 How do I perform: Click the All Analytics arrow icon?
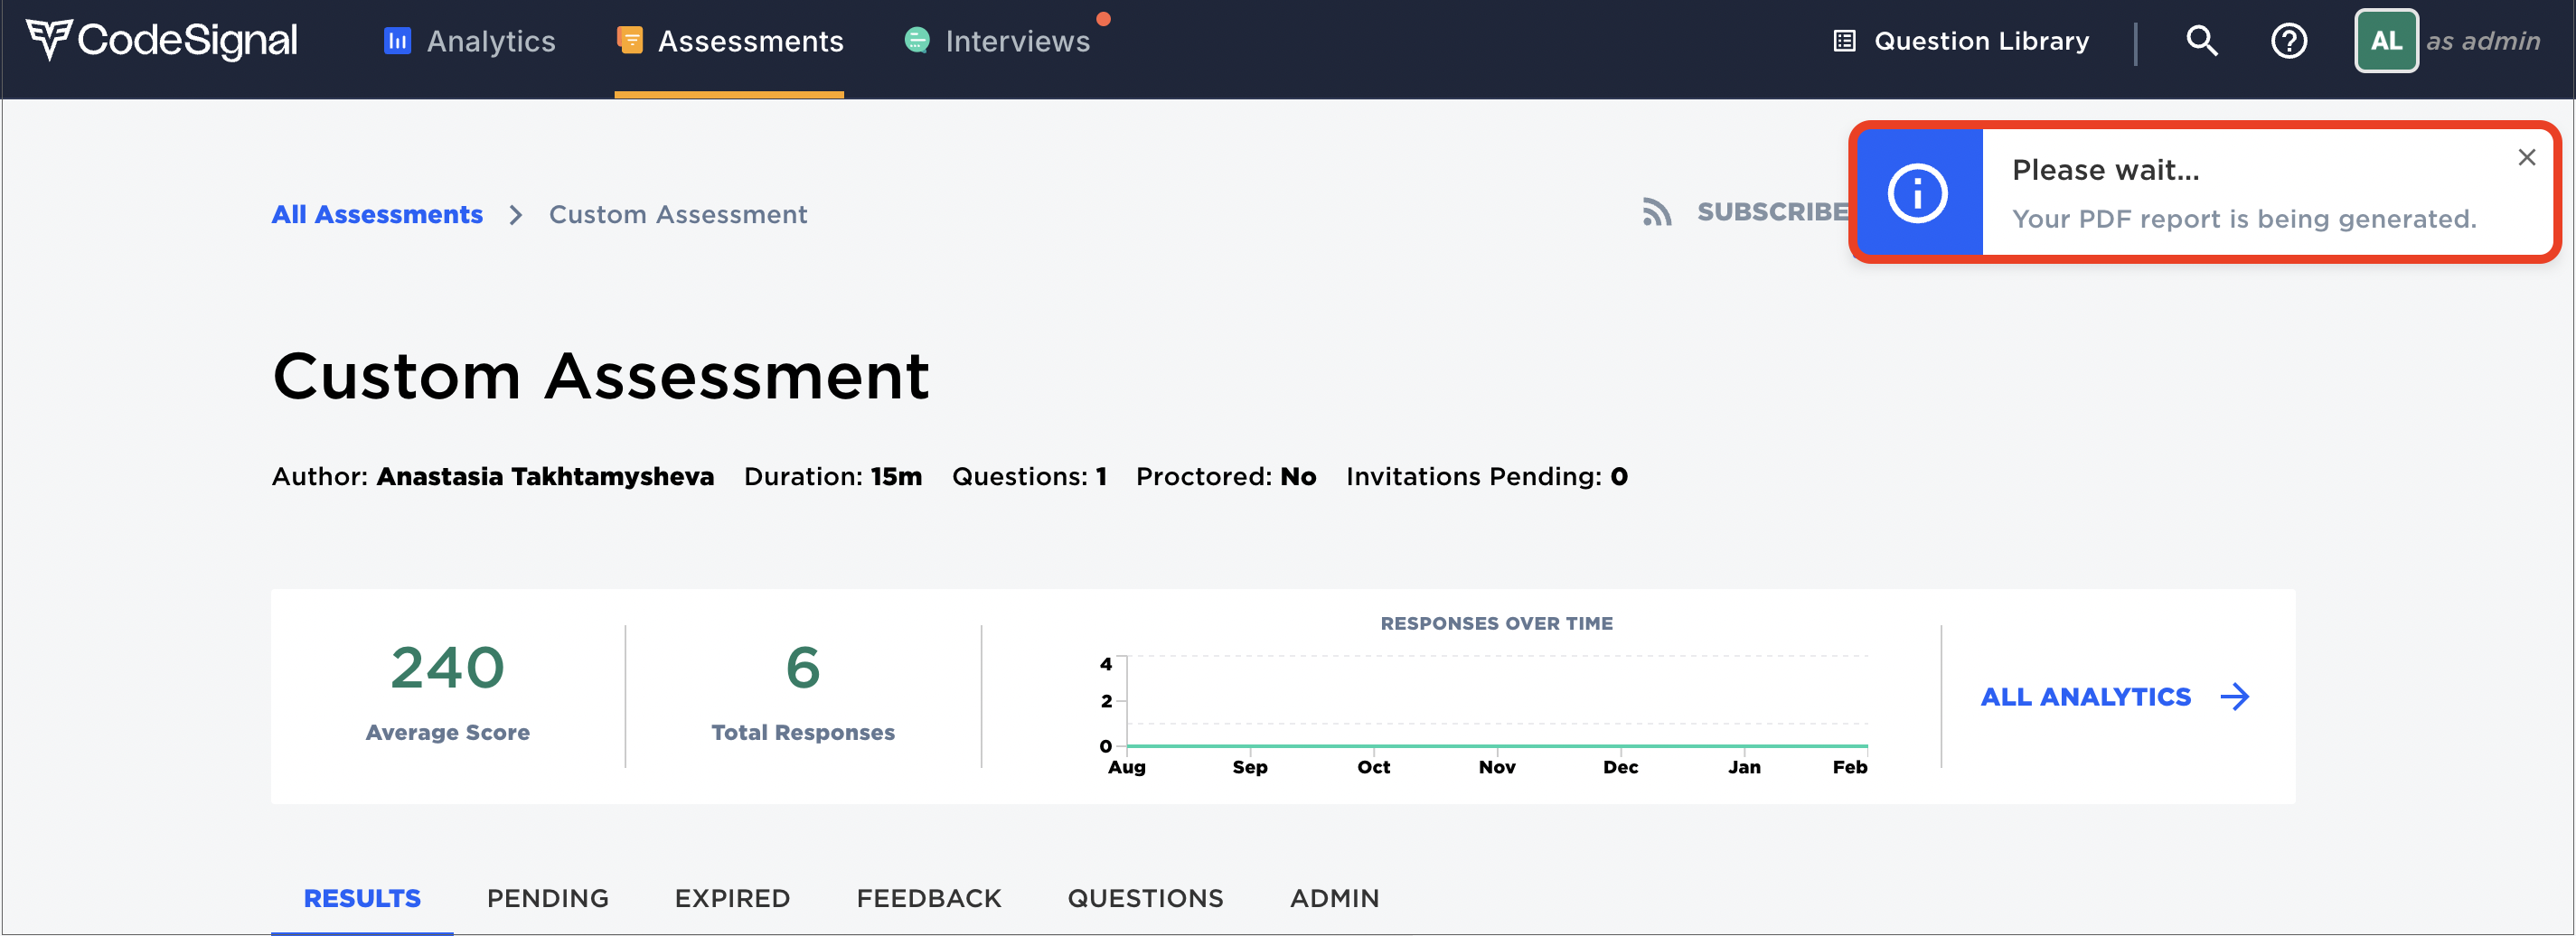tap(2234, 697)
